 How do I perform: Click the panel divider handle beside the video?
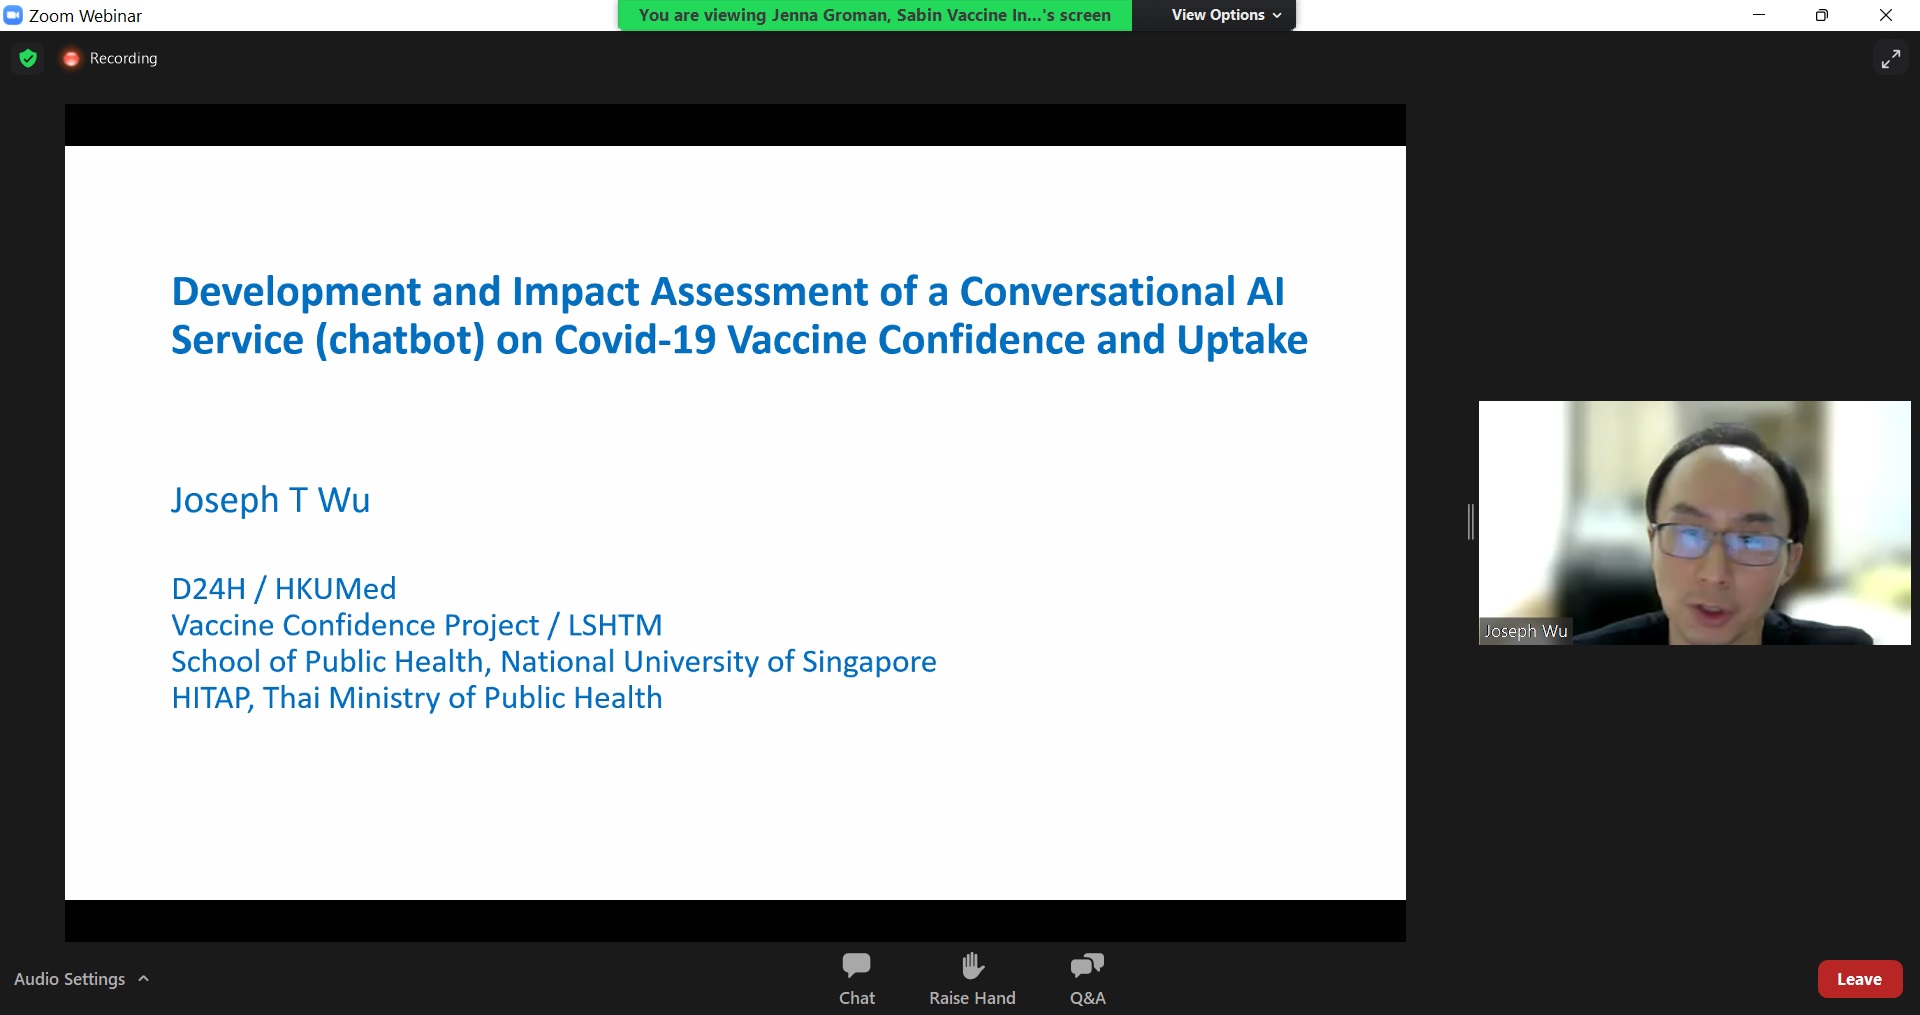coord(1471,522)
